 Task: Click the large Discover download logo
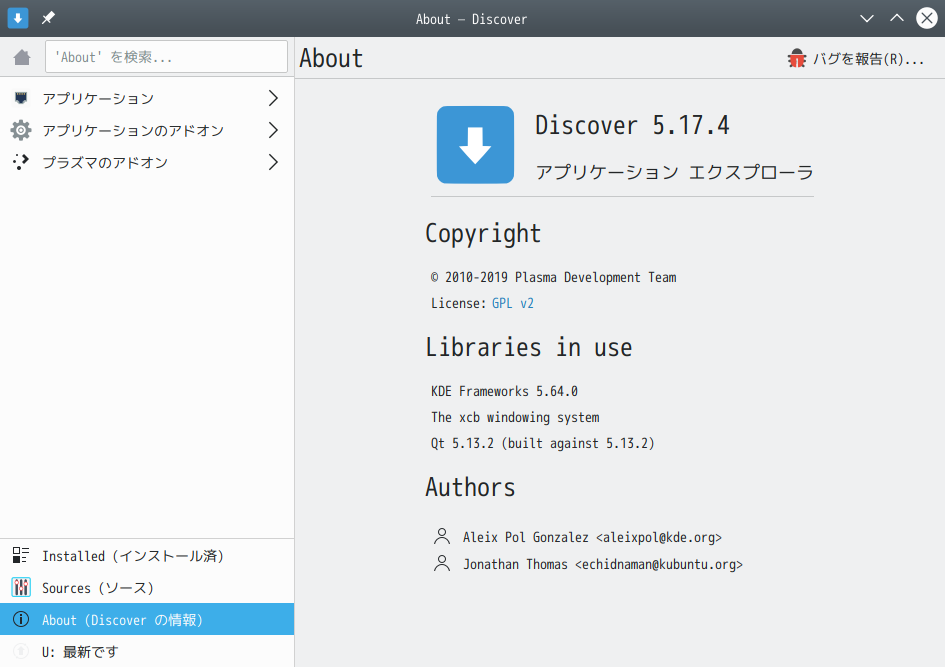pos(475,145)
